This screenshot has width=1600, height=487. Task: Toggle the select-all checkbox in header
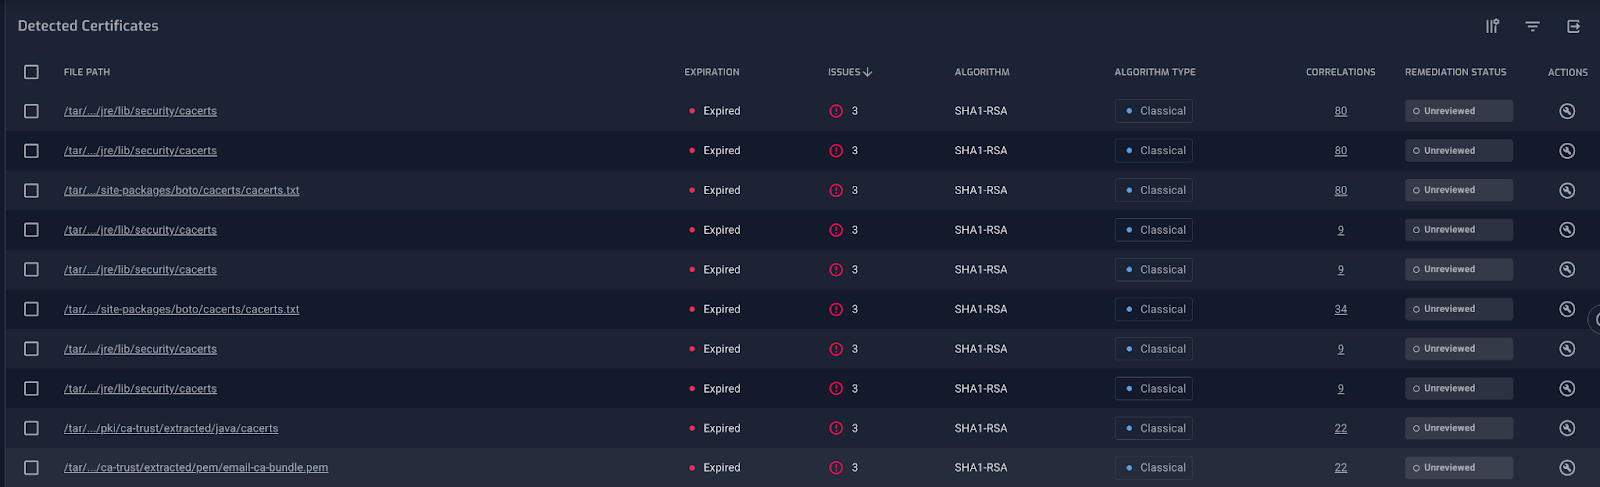(x=32, y=72)
